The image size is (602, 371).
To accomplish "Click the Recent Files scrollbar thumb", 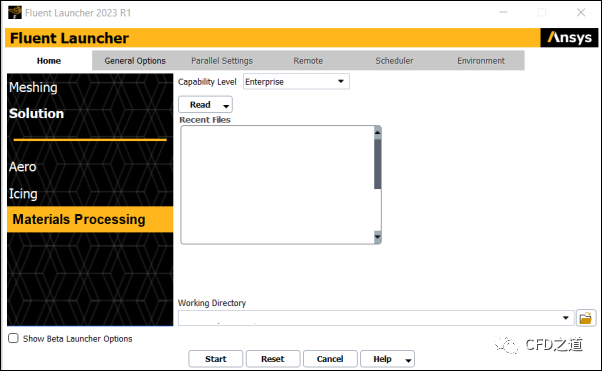I will click(x=377, y=164).
